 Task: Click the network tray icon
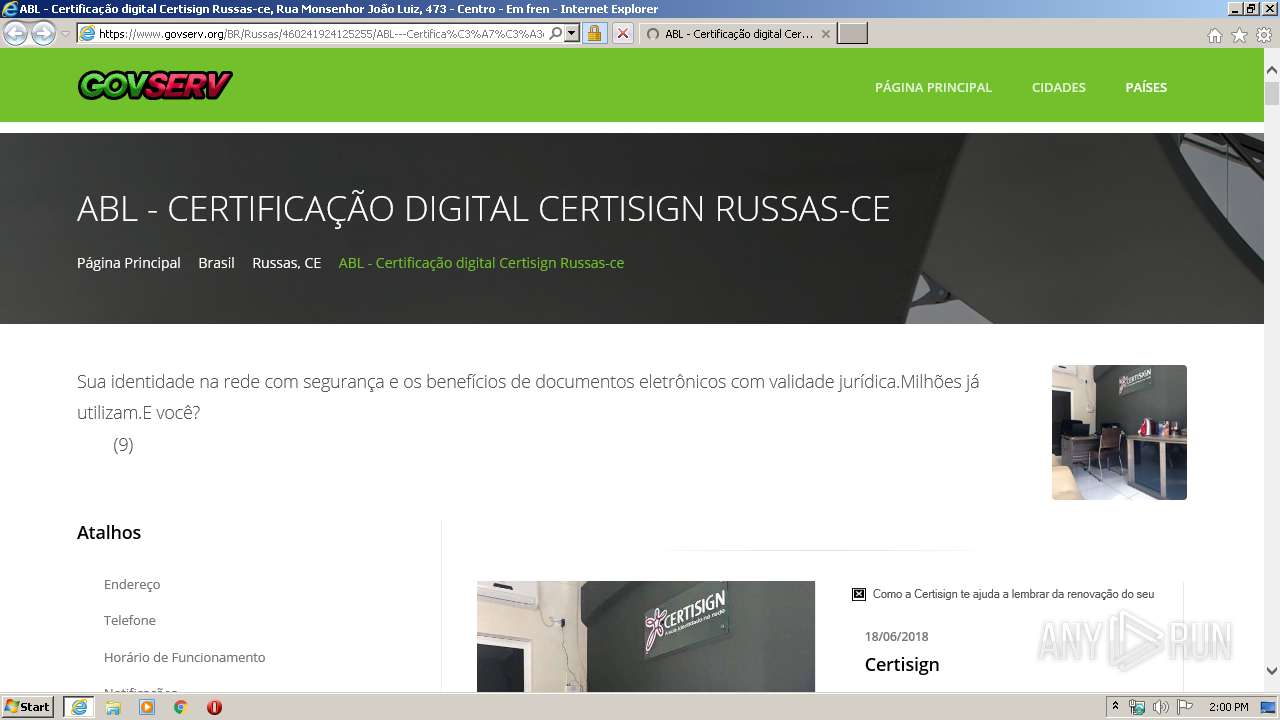[x=1137, y=707]
